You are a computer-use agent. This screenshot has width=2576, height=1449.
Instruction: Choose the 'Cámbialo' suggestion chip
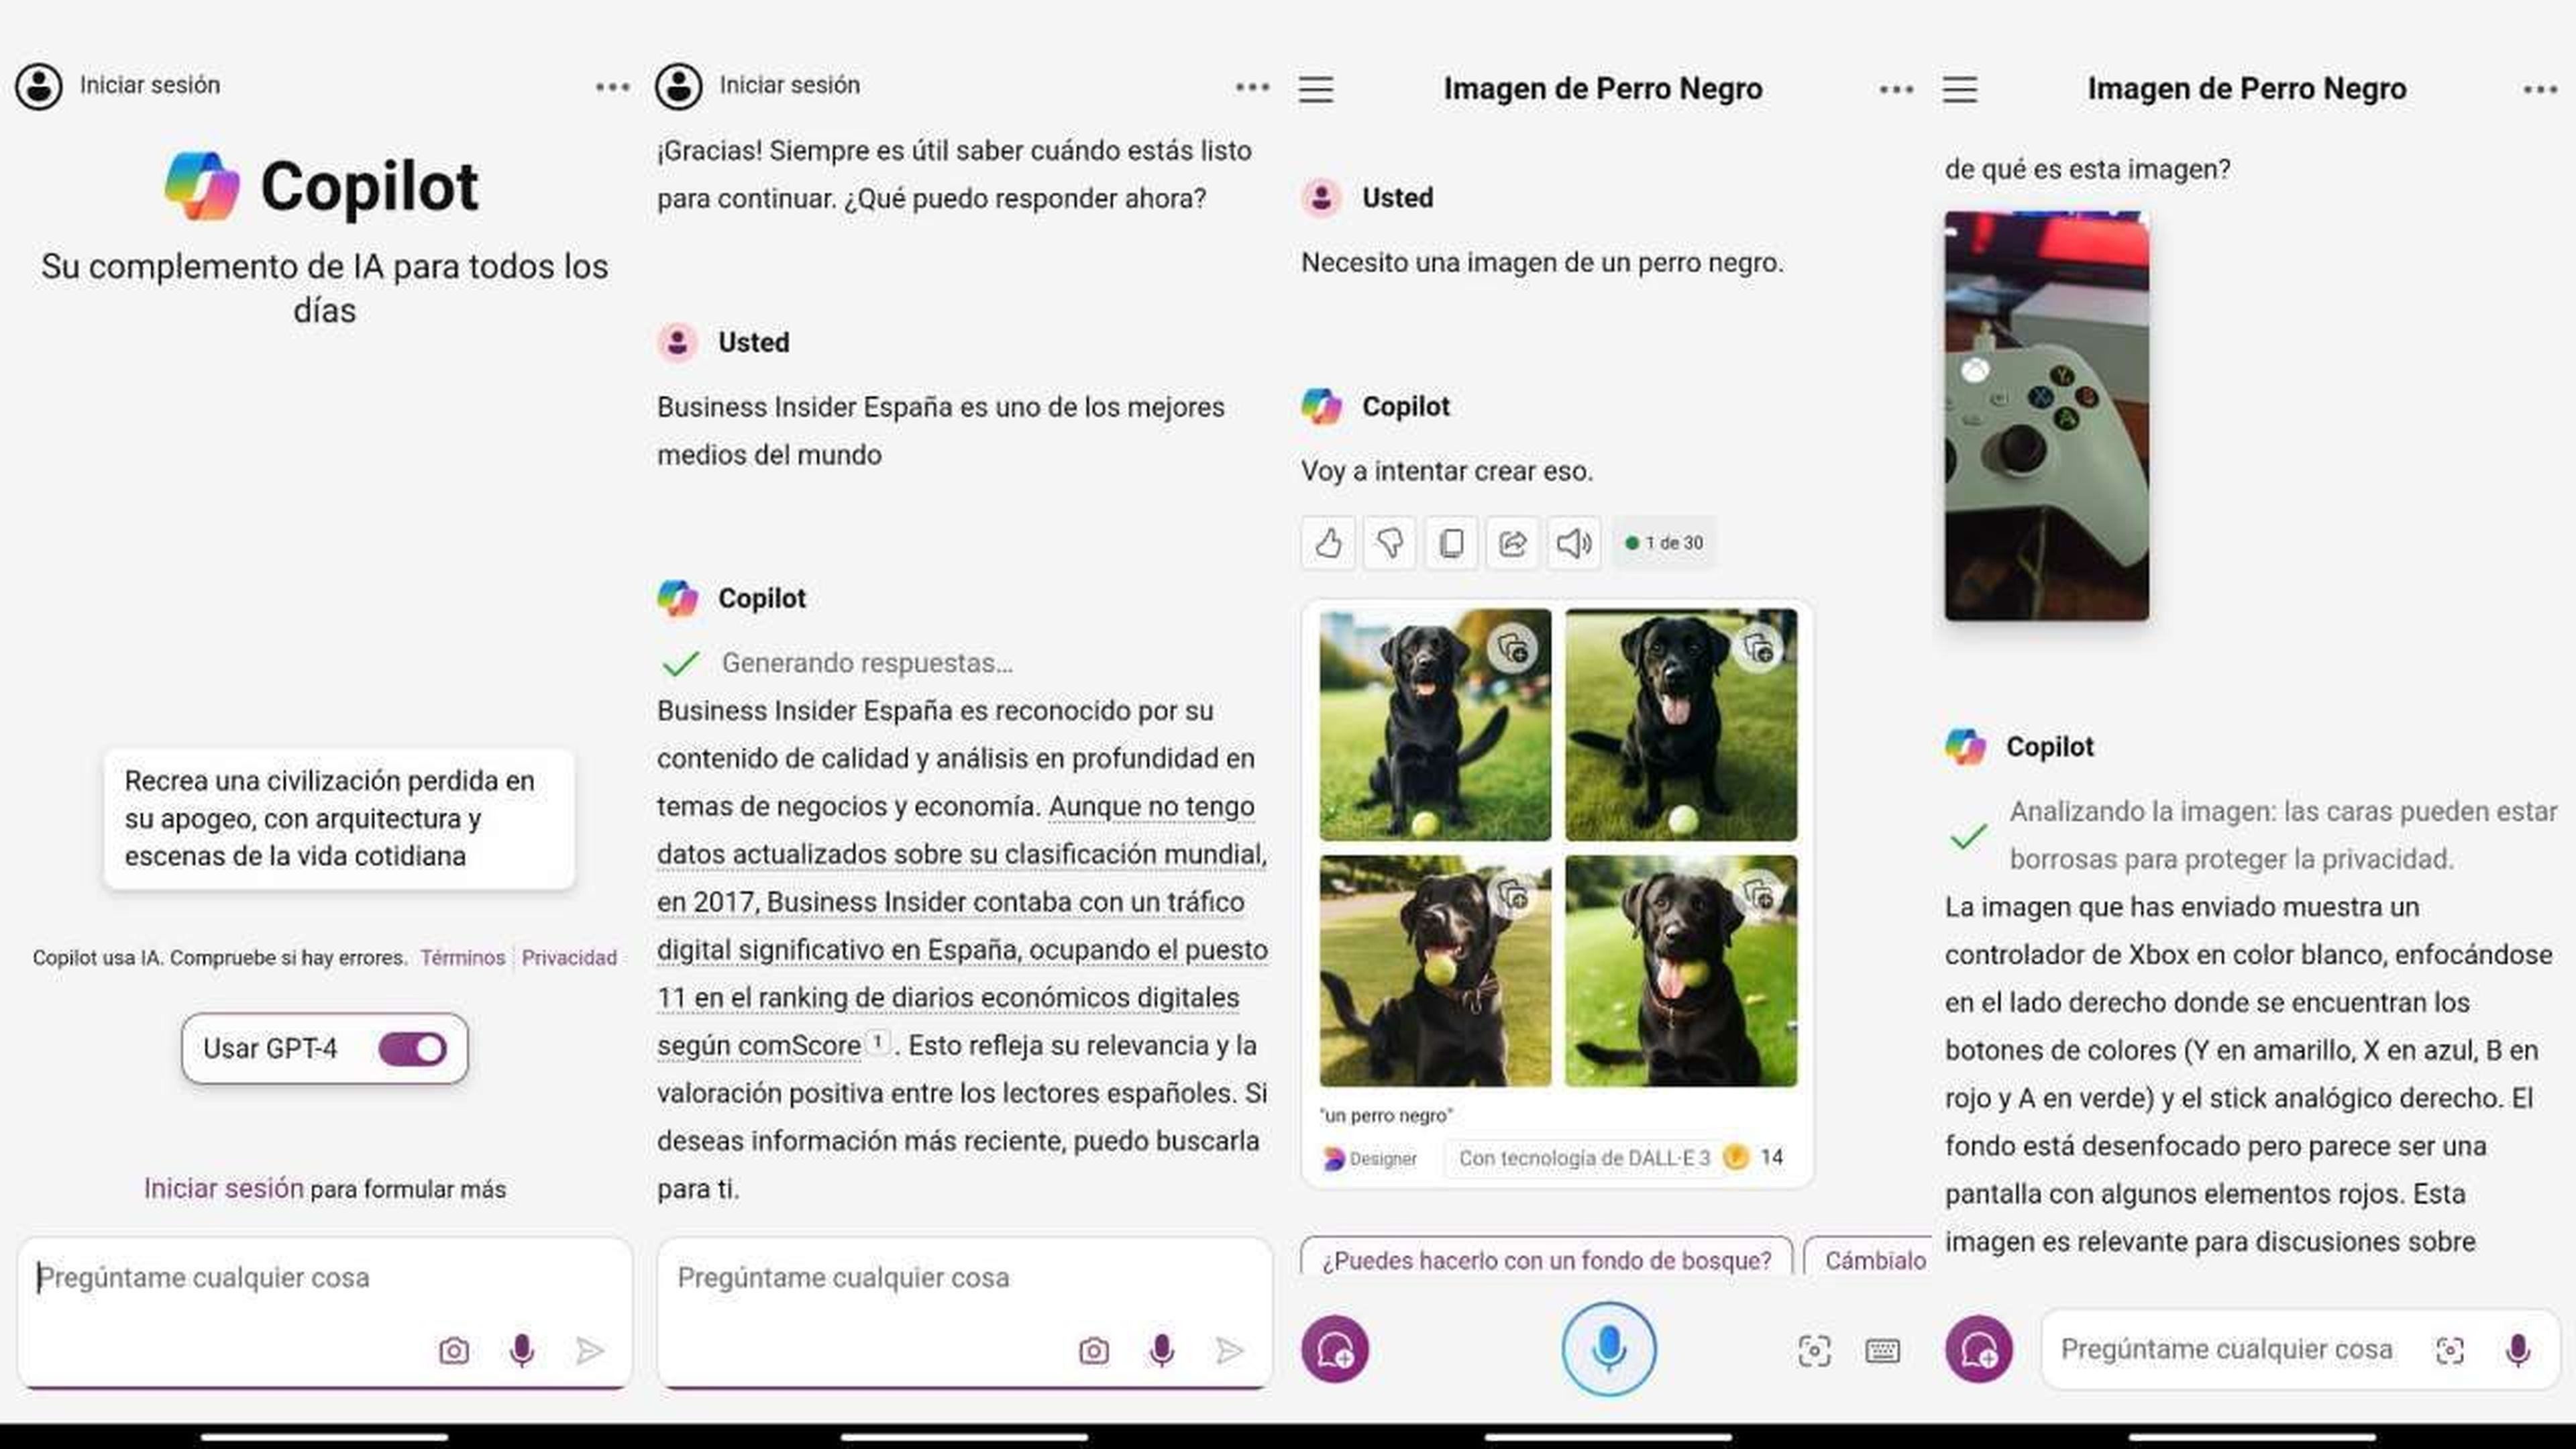click(x=1869, y=1259)
